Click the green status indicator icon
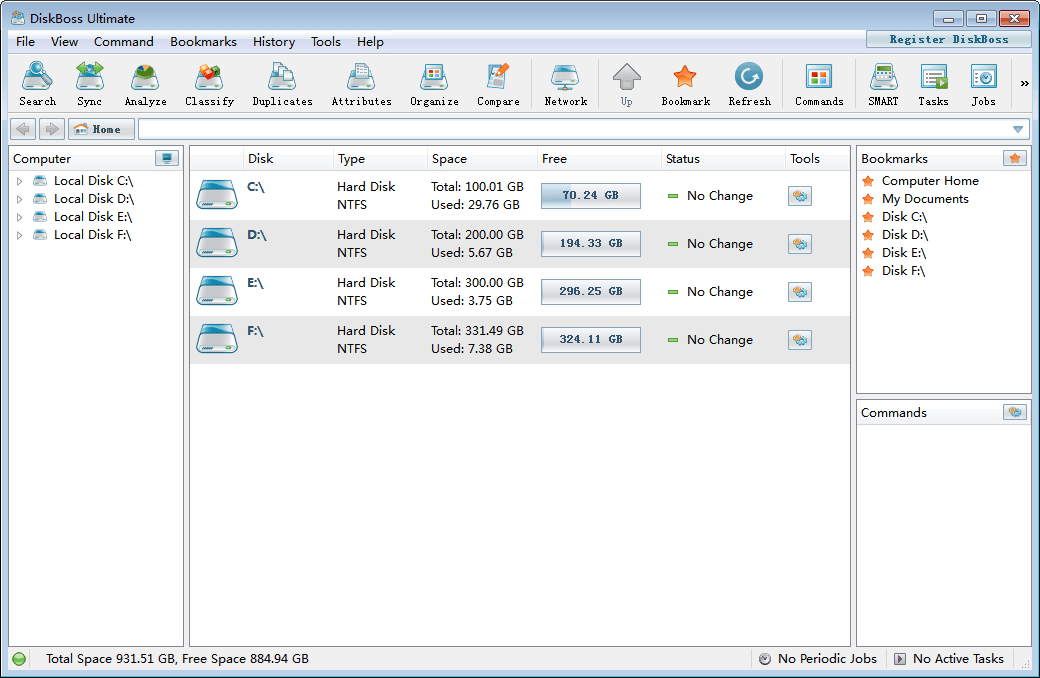Image resolution: width=1040 pixels, height=678 pixels. [x=19, y=659]
